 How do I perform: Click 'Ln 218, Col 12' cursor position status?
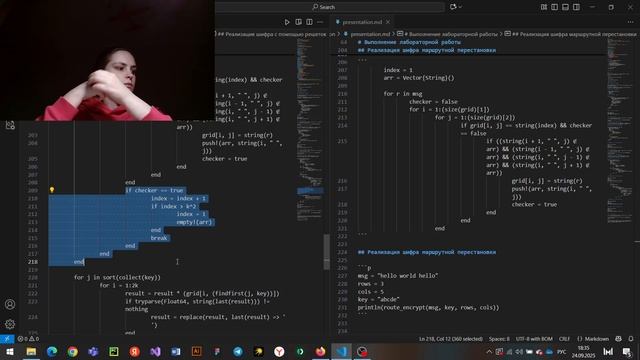[x=451, y=339]
